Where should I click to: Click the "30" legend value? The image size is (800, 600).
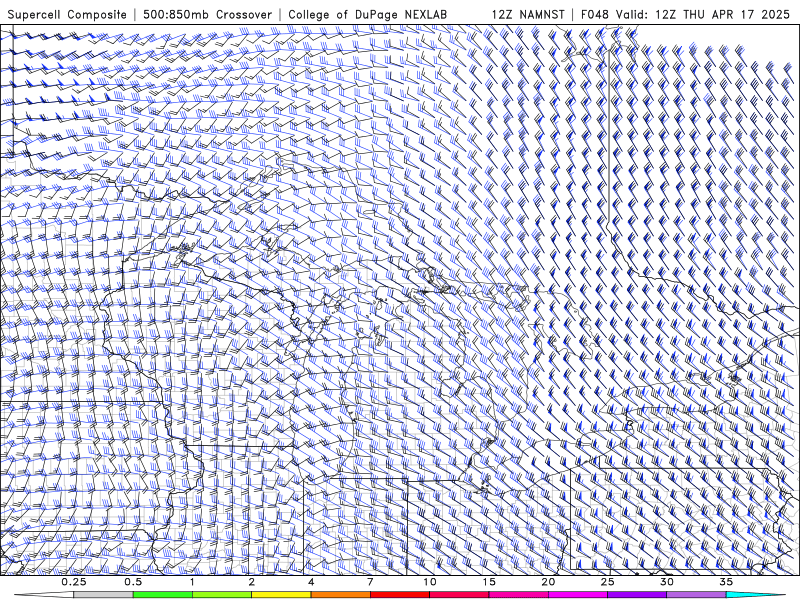(x=667, y=582)
